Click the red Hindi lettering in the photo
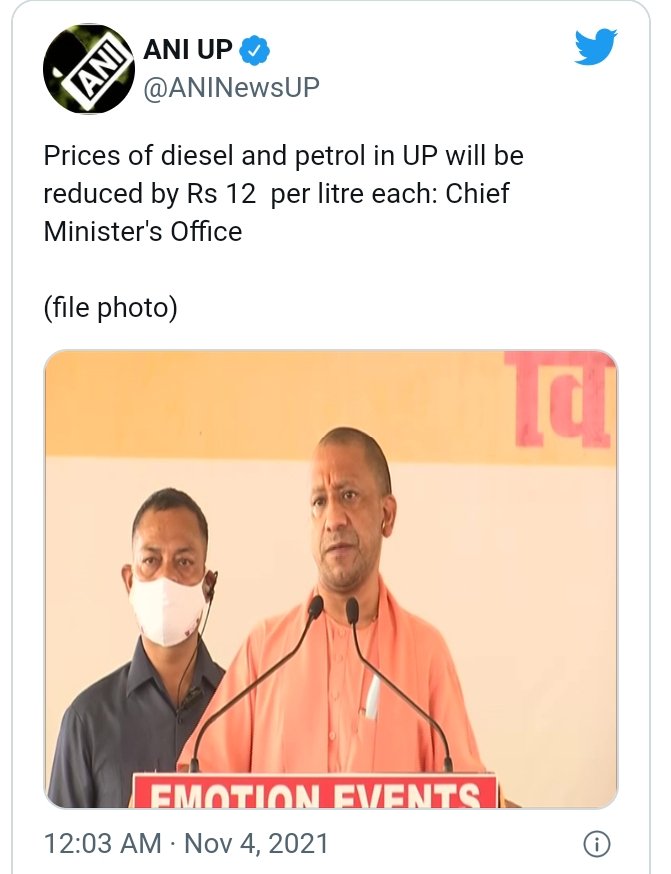Screen dimensions: 671x874 tap(564, 401)
